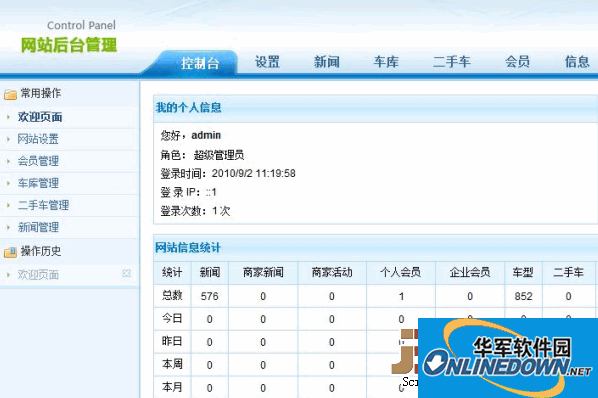Click the admin username text

tap(206, 135)
